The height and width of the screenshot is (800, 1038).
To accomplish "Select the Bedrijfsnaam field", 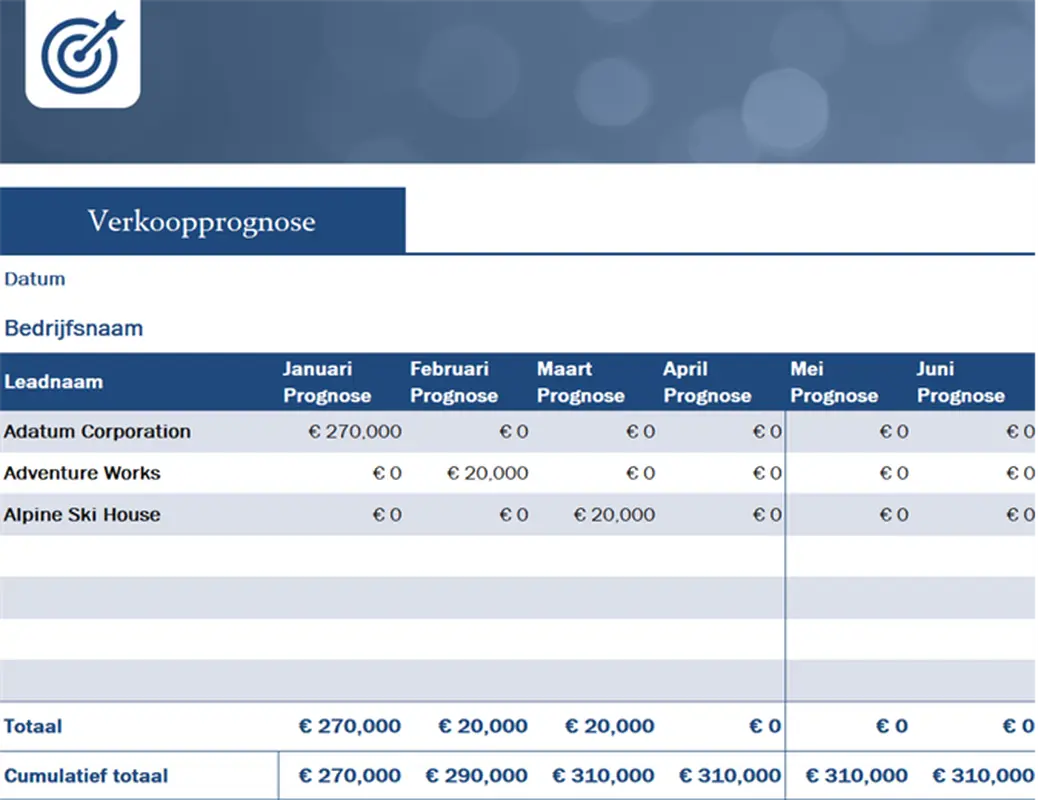I will pos(74,327).
